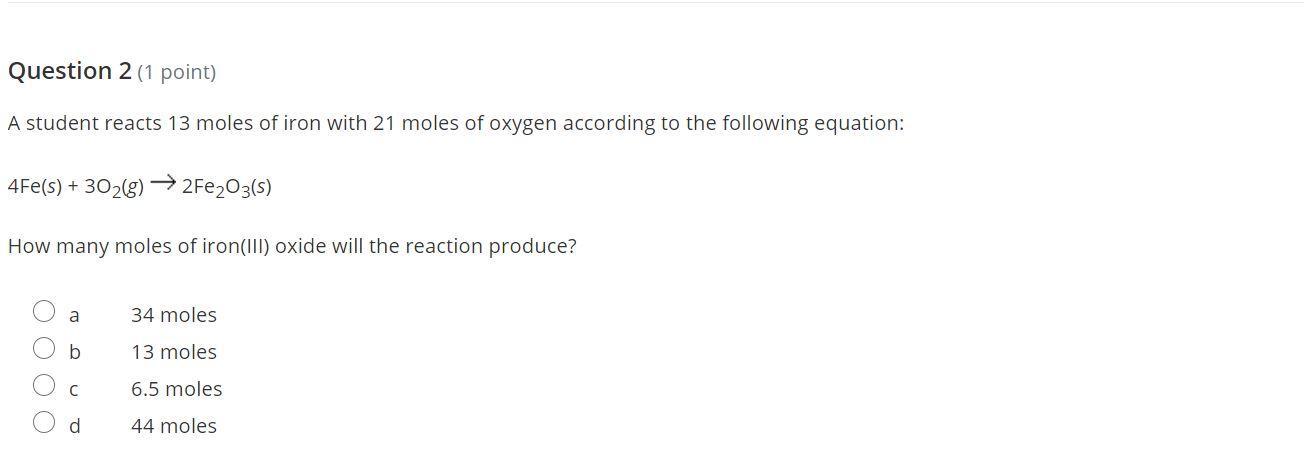Click the '13 moles' answer text

point(174,352)
